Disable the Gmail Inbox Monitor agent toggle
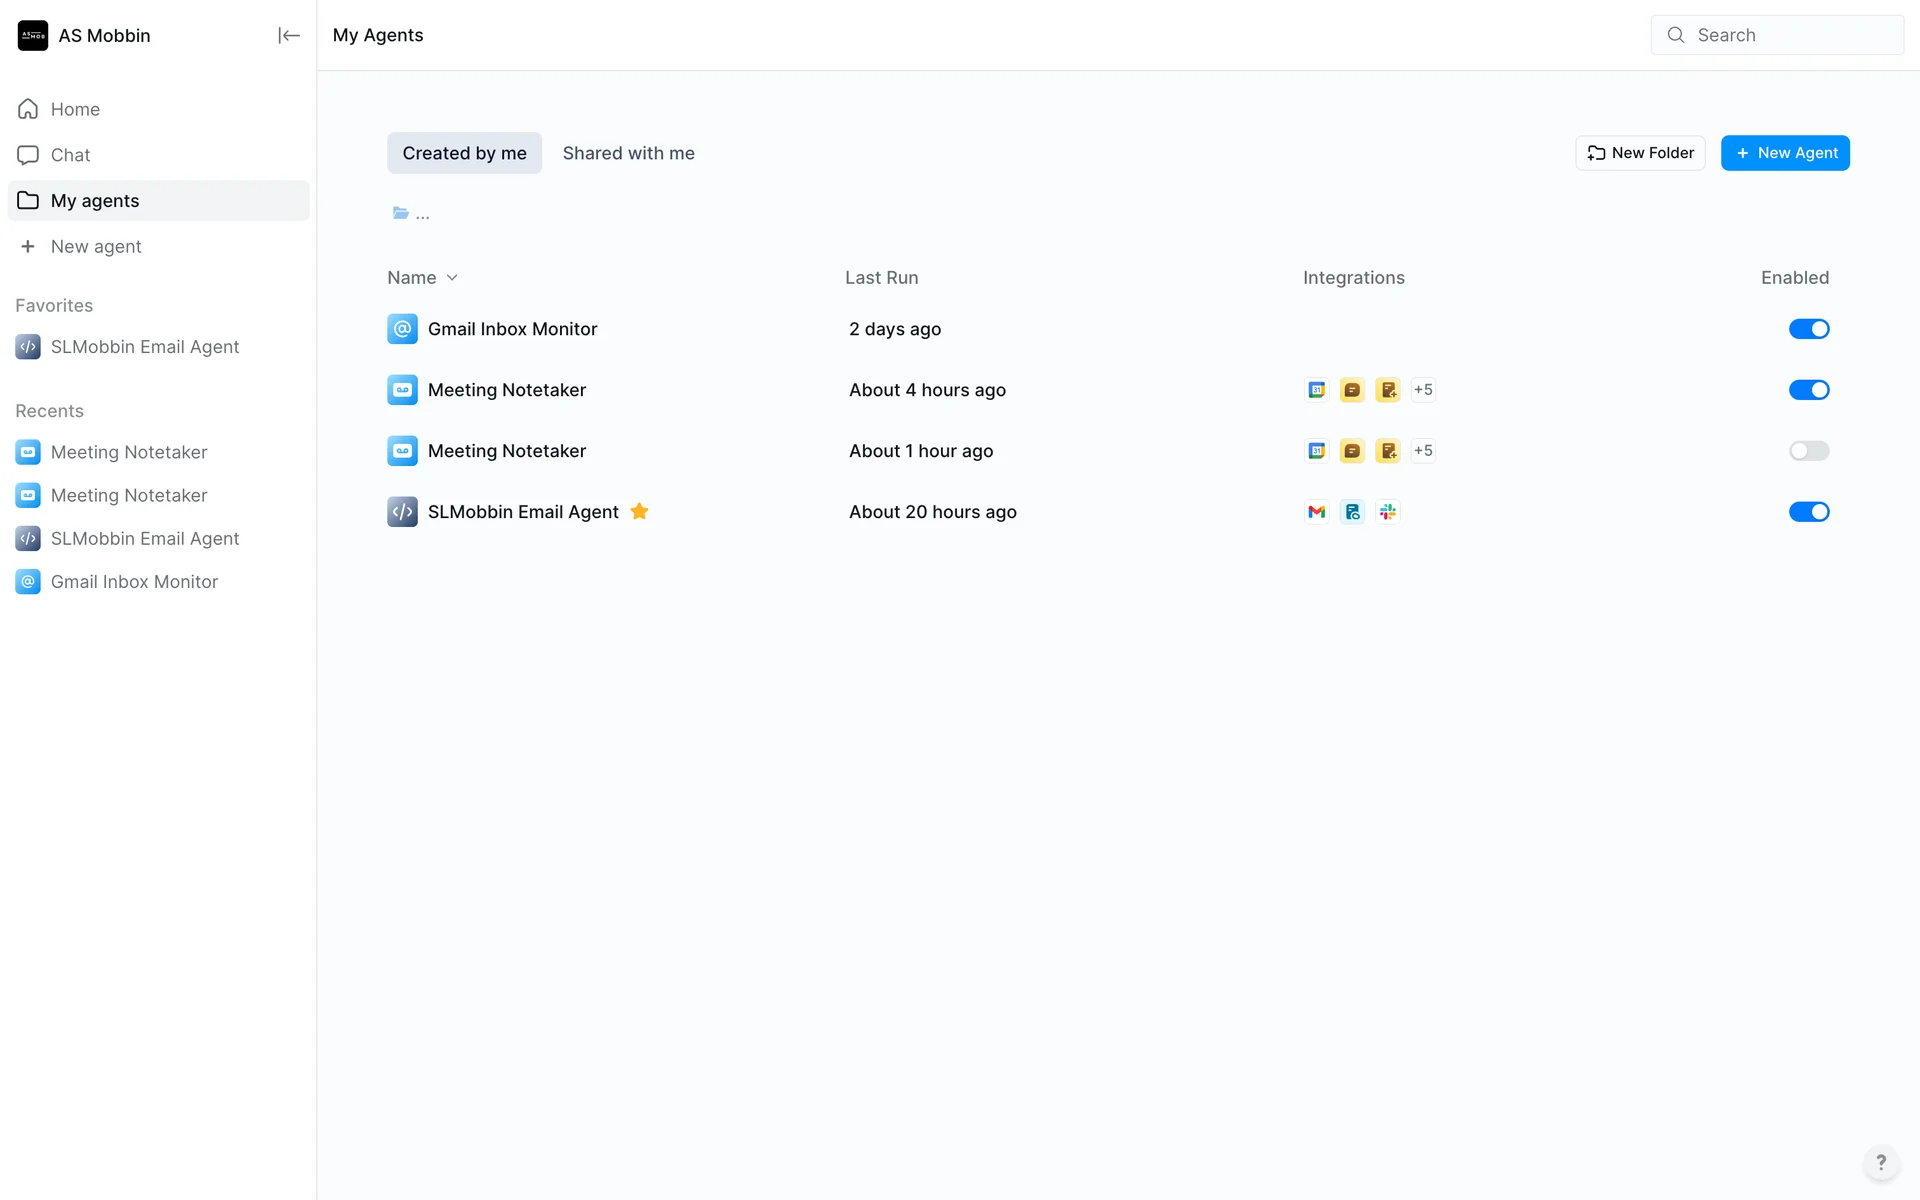Screen dimensions: 1920x1200 tap(1808, 329)
